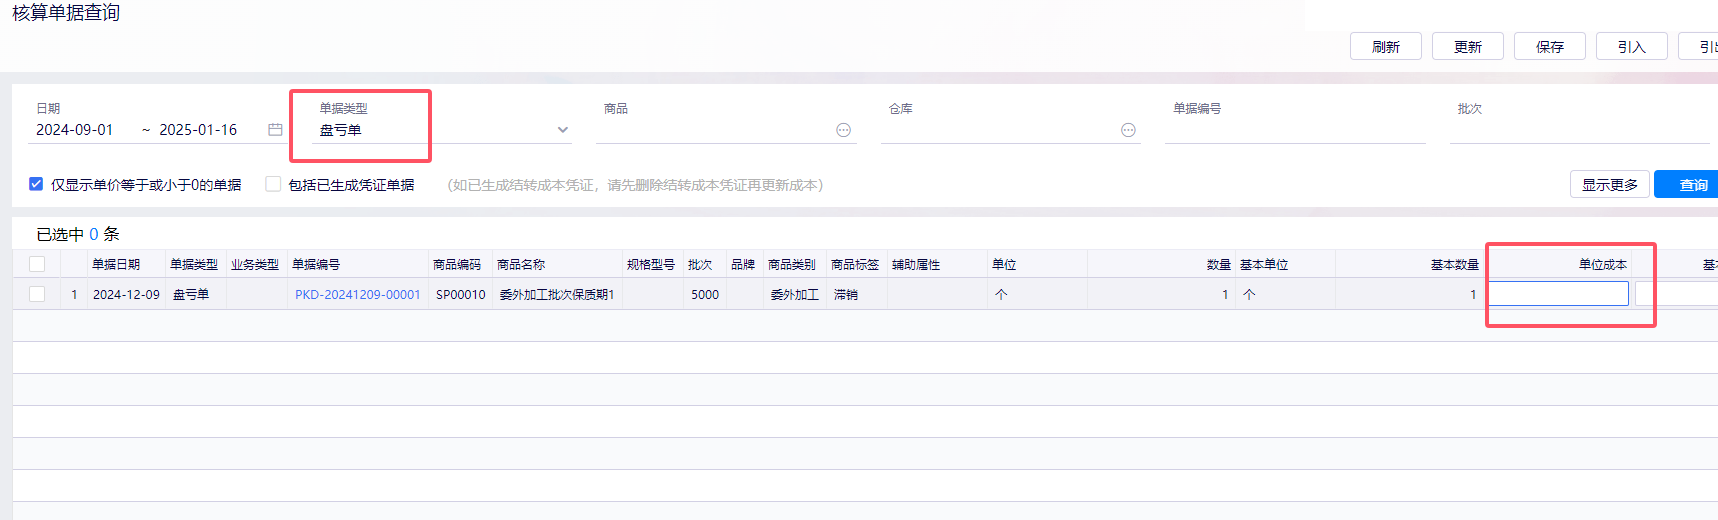Toggle 仅显示单价等于或小于0的单据 checkbox
Viewport: 1718px width, 520px height.
(x=36, y=184)
